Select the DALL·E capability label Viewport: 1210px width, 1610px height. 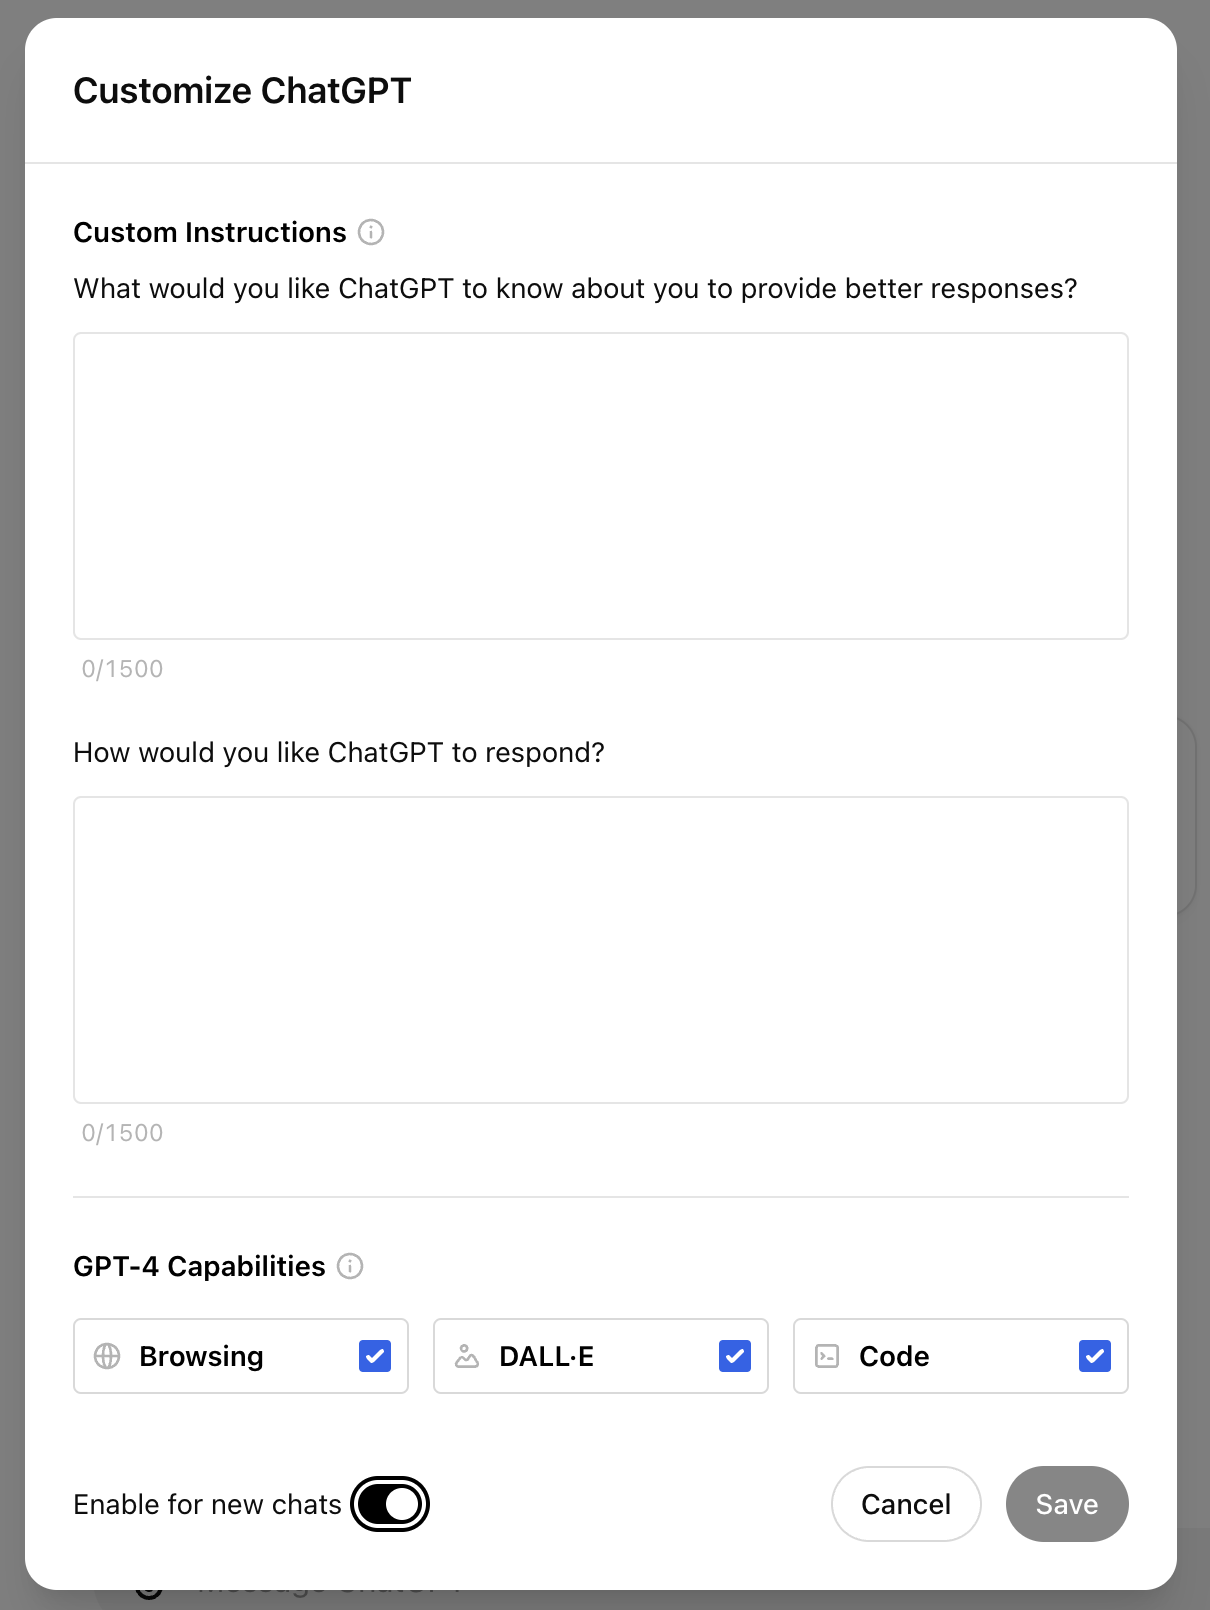[546, 1356]
